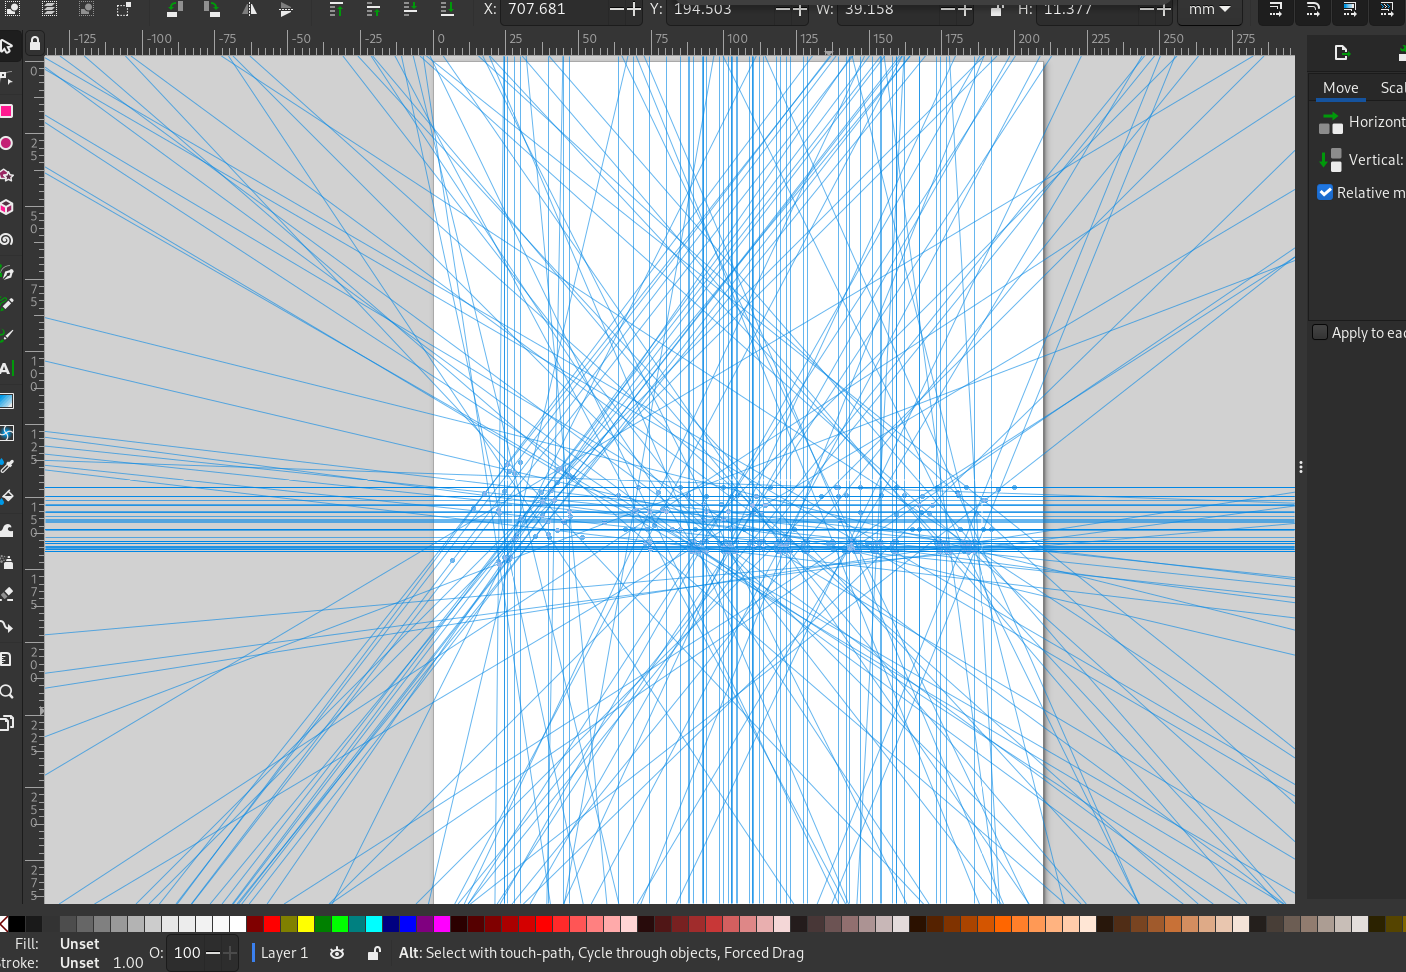Flip selection horizontally
Viewport: 1406px width, 972px height.
(x=249, y=9)
